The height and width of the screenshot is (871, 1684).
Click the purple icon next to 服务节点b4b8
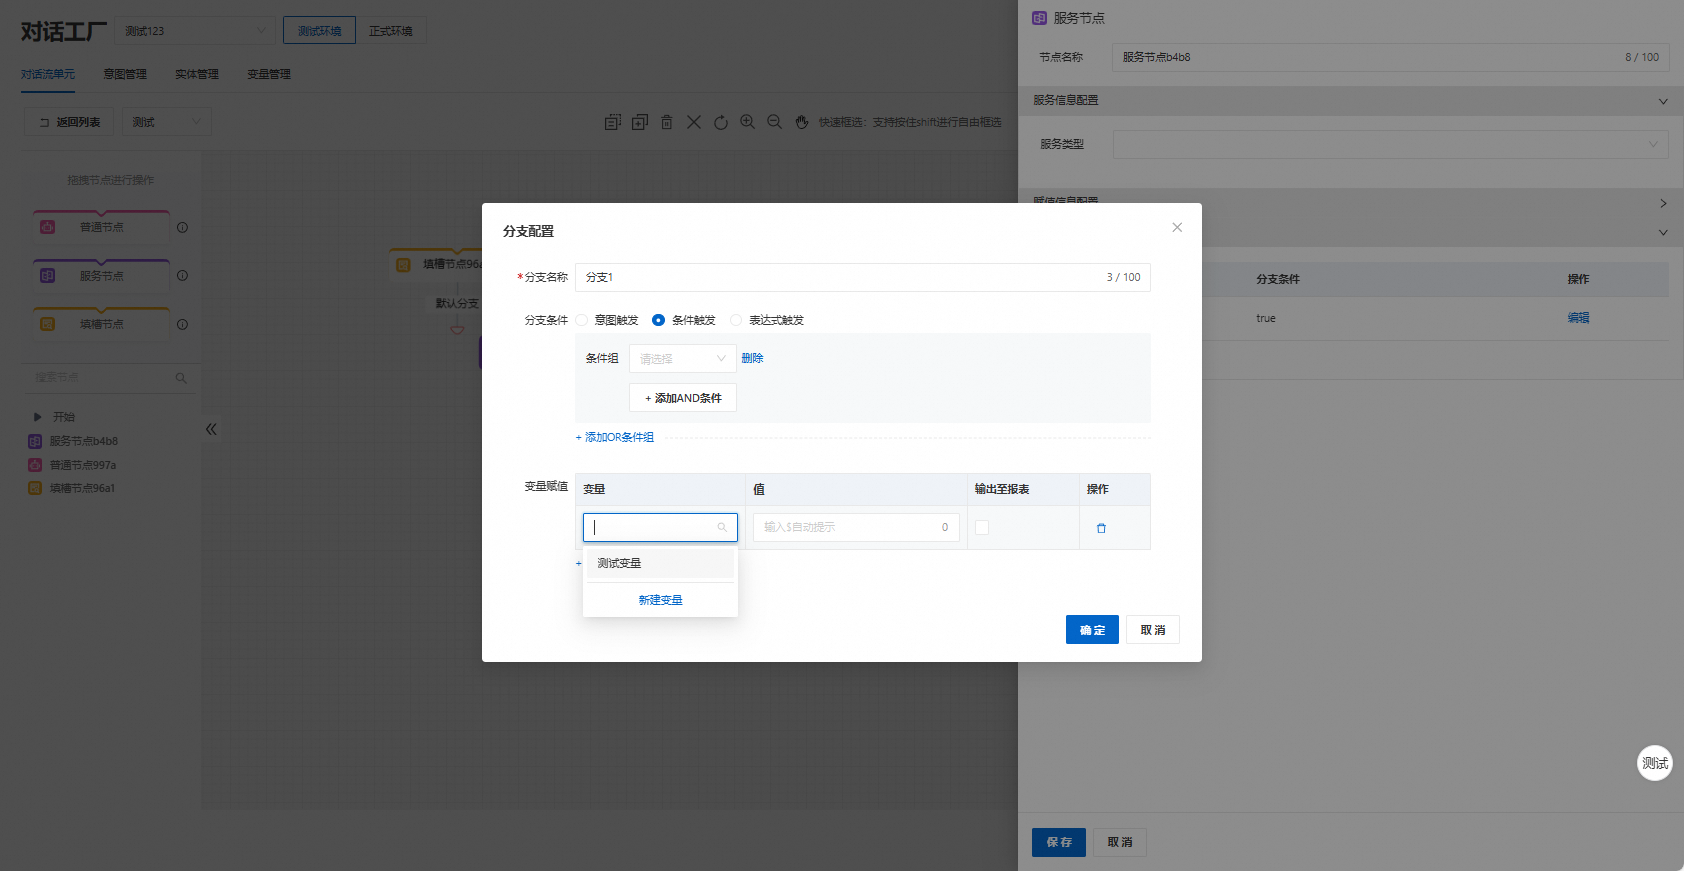[35, 441]
